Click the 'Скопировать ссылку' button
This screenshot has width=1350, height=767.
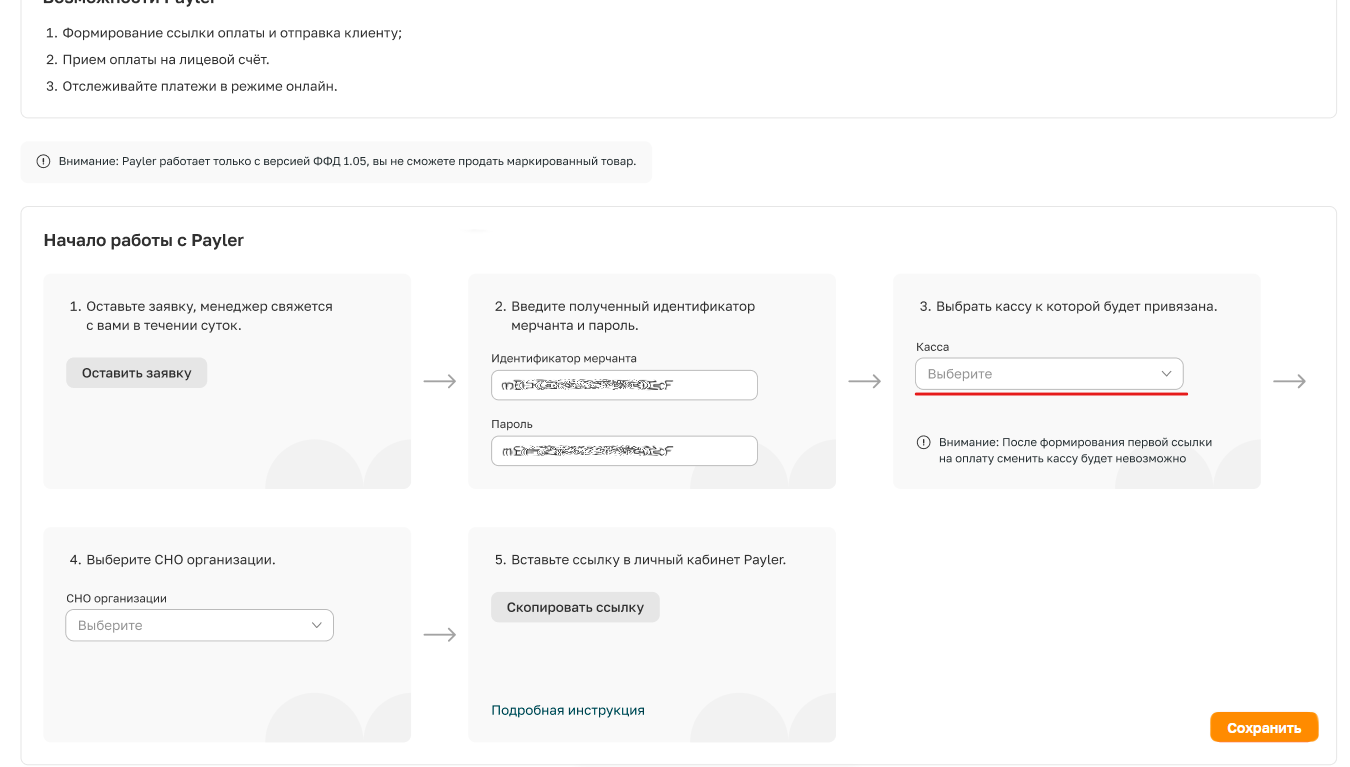[x=575, y=607]
